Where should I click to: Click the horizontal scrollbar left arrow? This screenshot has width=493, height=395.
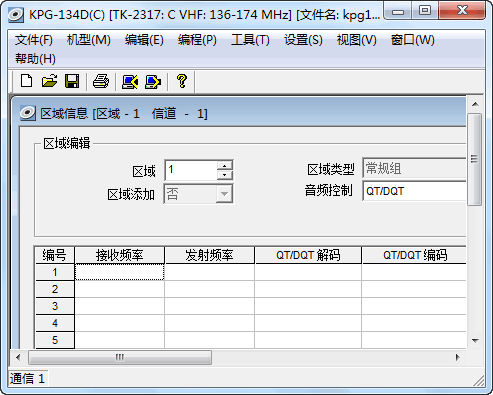click(x=18, y=357)
